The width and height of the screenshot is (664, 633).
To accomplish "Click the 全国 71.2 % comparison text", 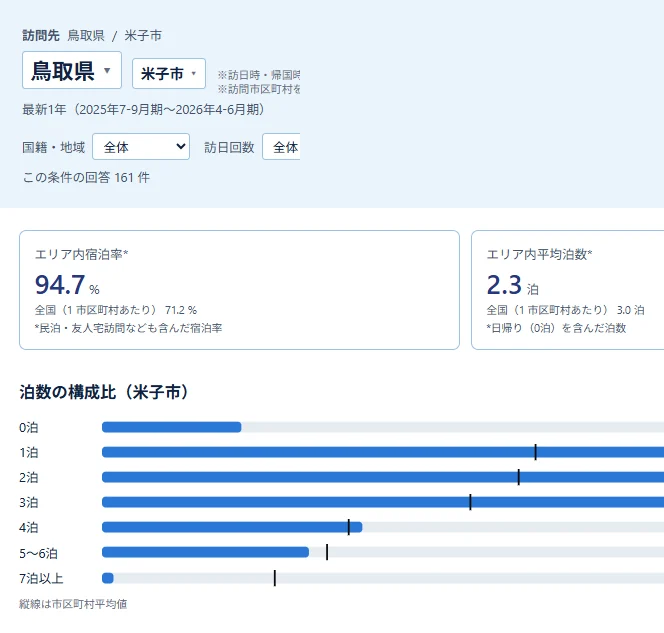I will point(116,310).
